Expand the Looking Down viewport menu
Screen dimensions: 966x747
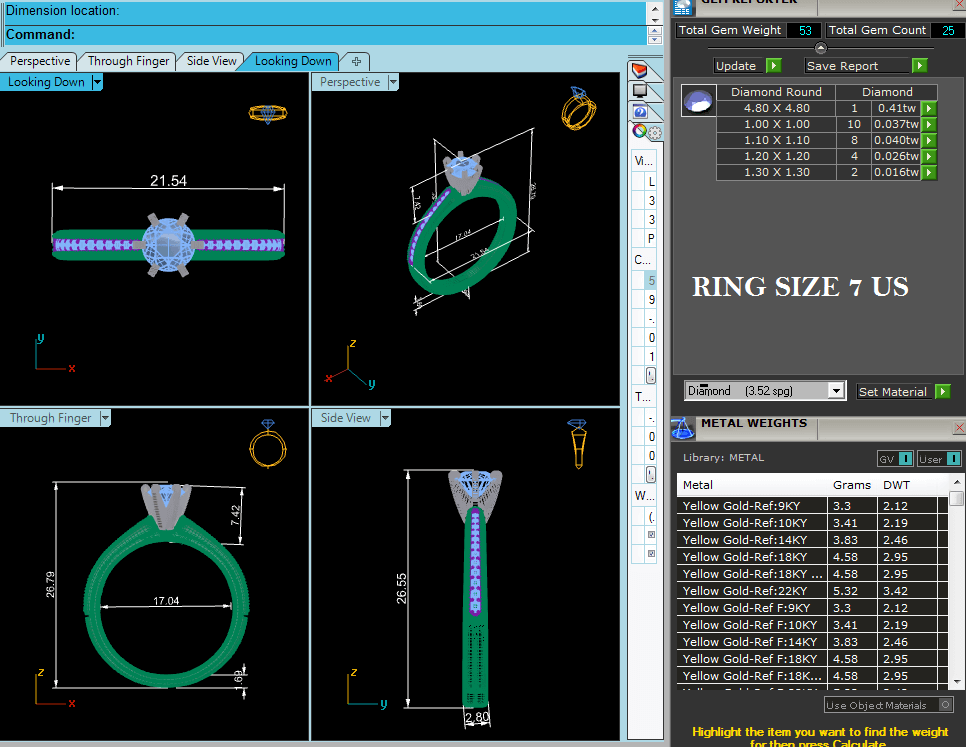pos(97,83)
